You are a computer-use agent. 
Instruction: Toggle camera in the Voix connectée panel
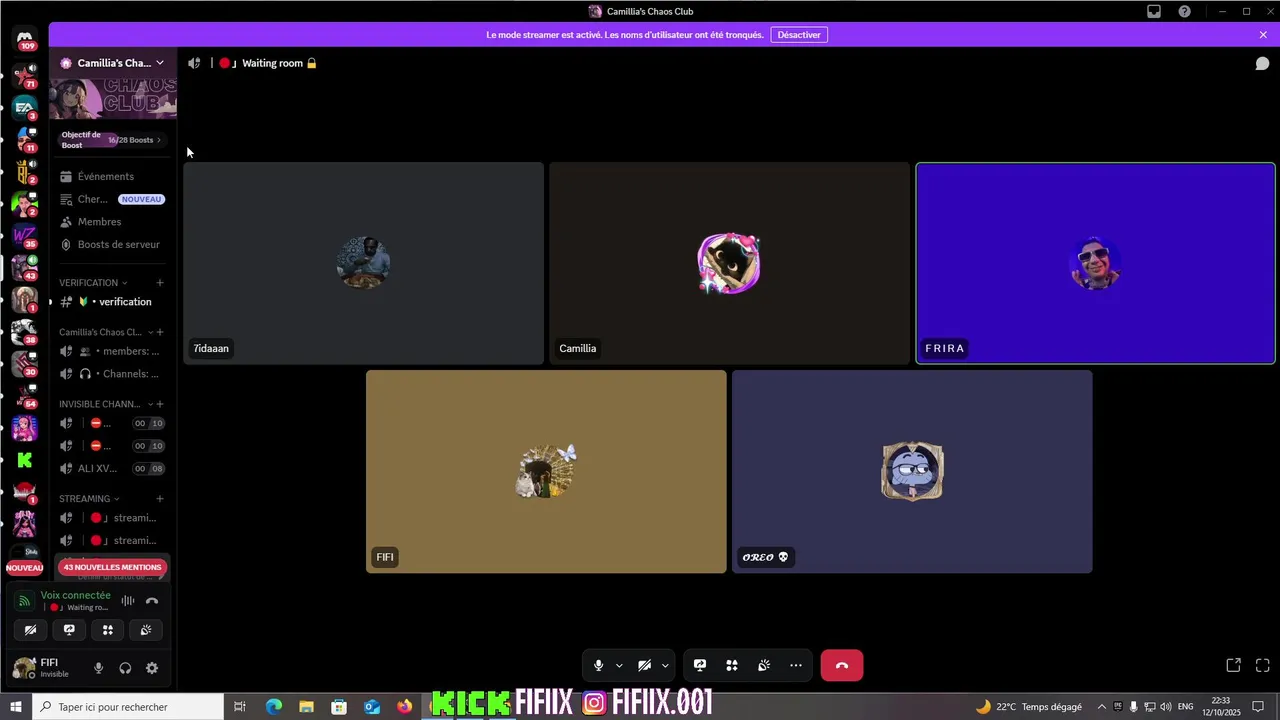(31, 630)
